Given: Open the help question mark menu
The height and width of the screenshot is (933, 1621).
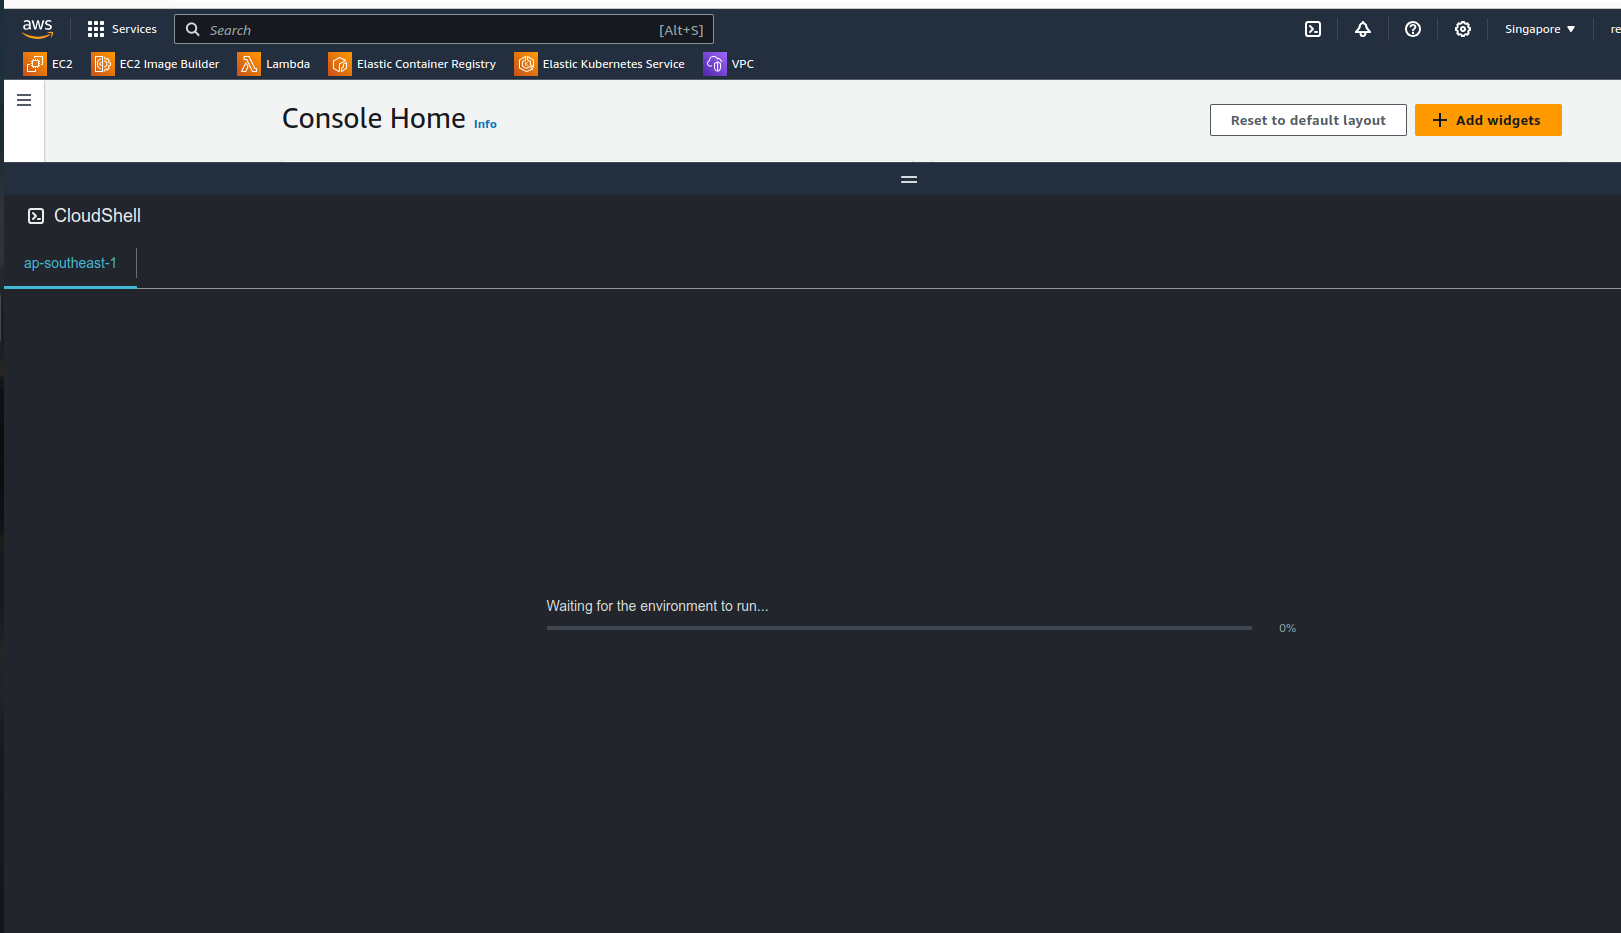Looking at the screenshot, I should click(1413, 29).
